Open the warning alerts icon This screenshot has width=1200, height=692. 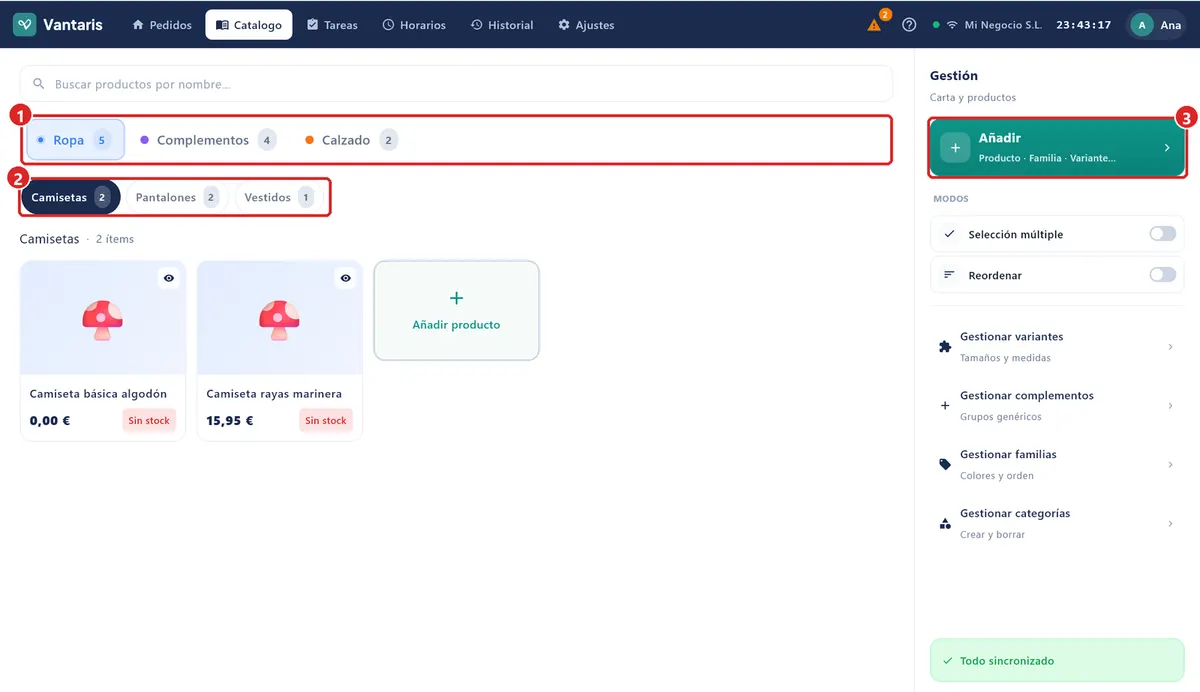click(875, 25)
